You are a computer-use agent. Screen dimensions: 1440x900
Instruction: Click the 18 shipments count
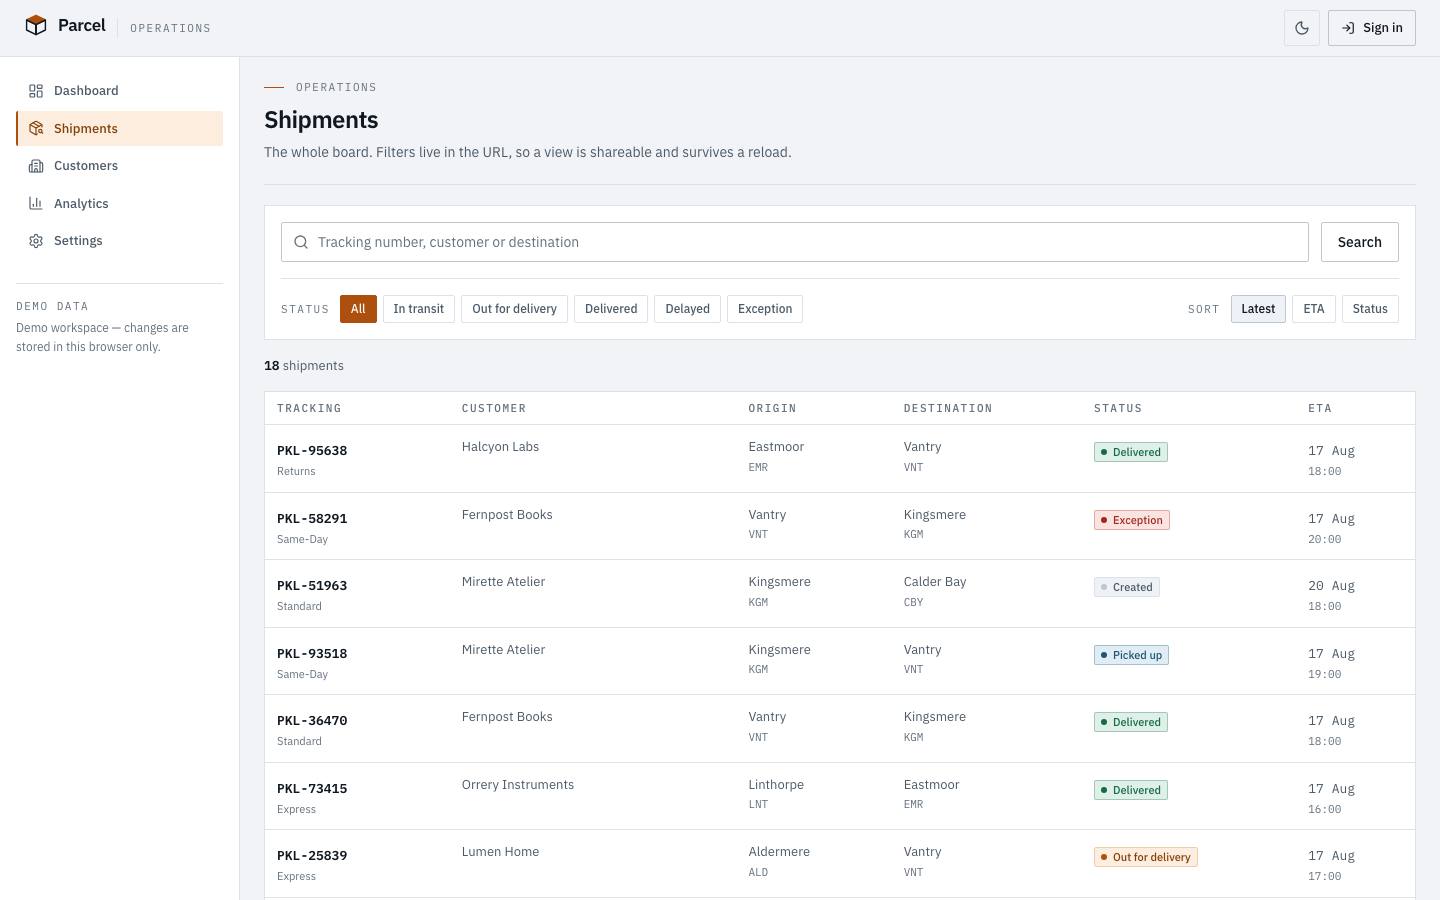tap(304, 366)
